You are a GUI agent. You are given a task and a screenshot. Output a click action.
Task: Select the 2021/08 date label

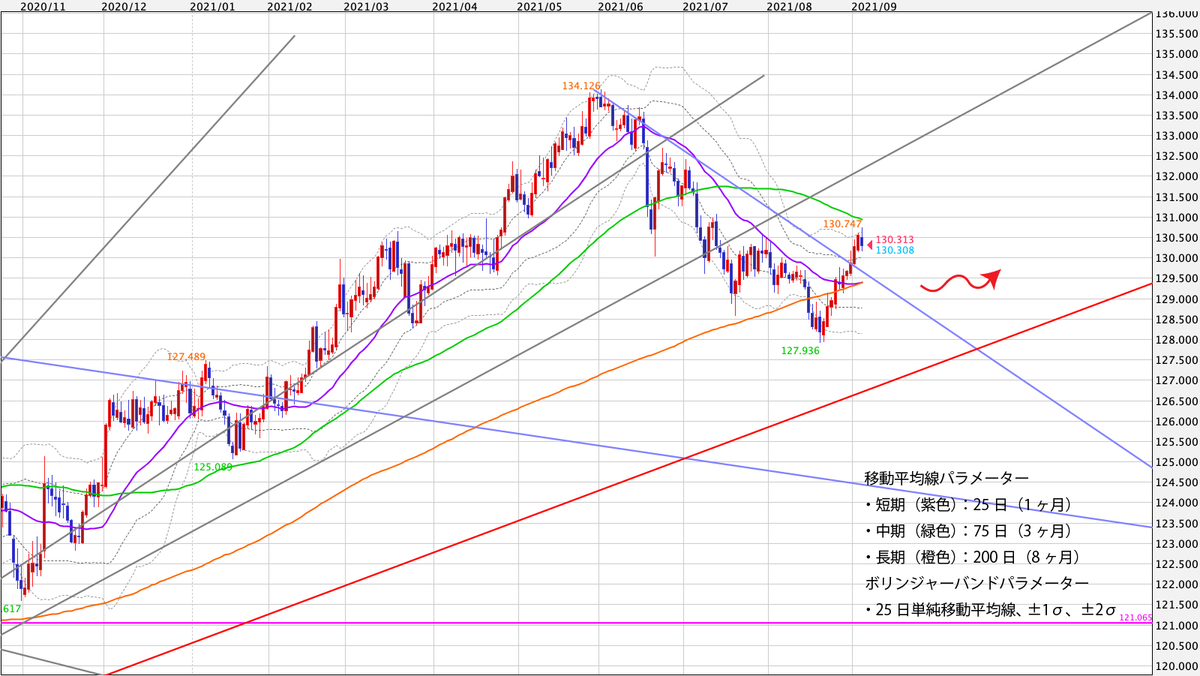(x=788, y=6)
